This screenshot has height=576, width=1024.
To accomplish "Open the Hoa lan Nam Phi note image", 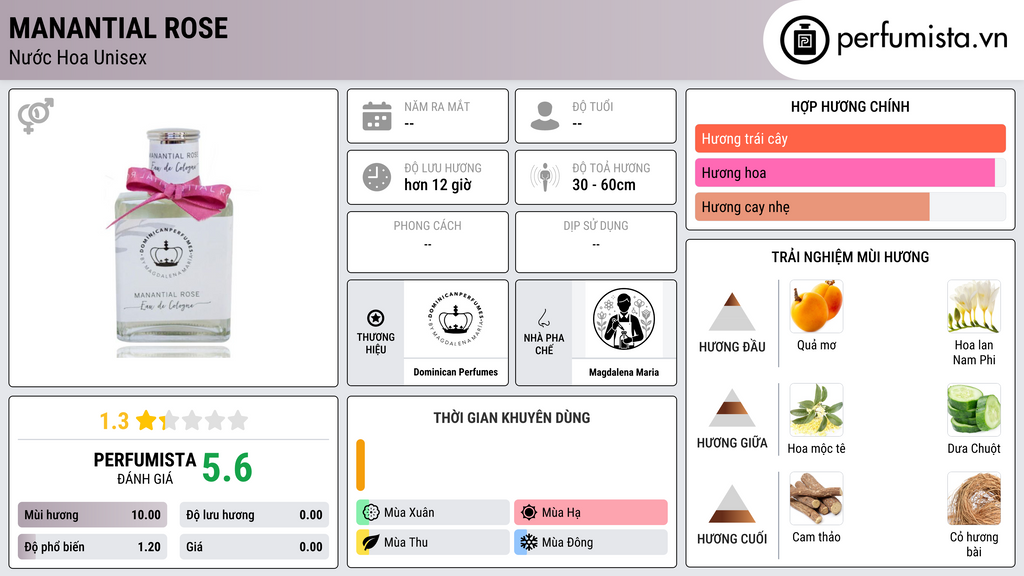I will click(x=974, y=306).
